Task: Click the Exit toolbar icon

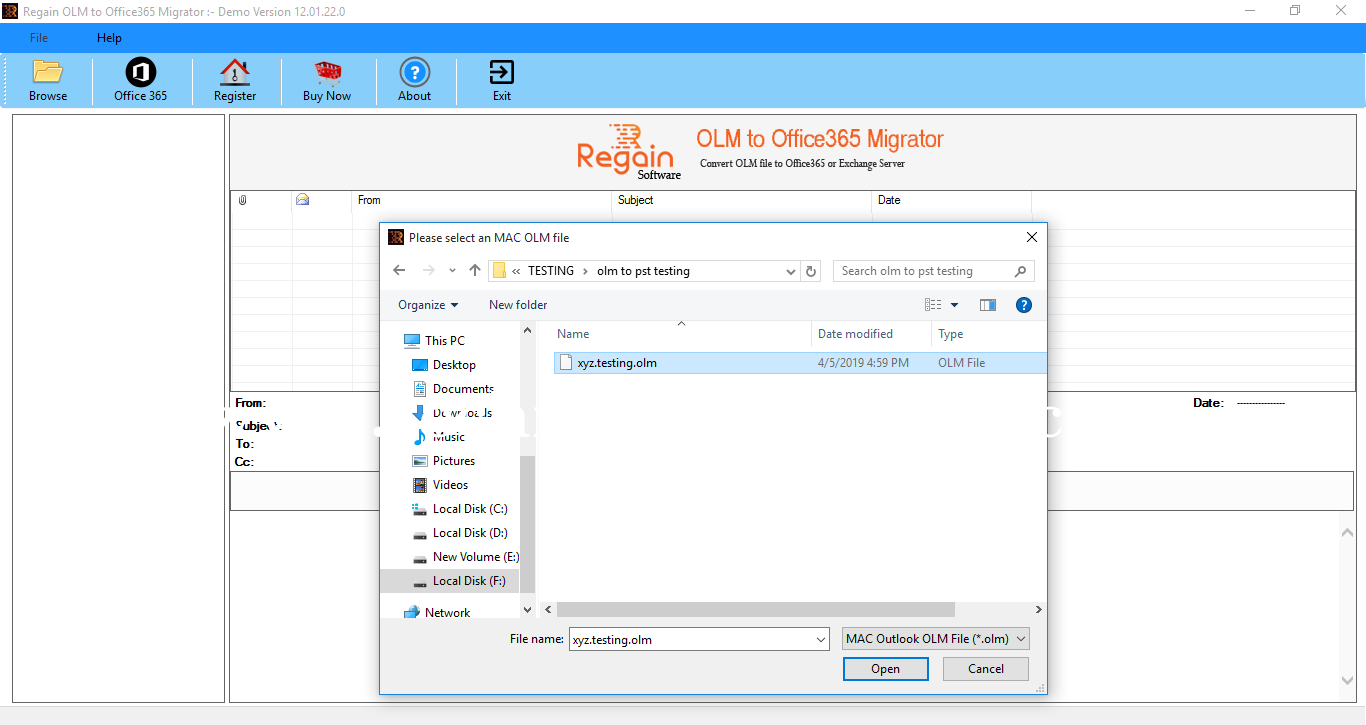Action: click(501, 72)
